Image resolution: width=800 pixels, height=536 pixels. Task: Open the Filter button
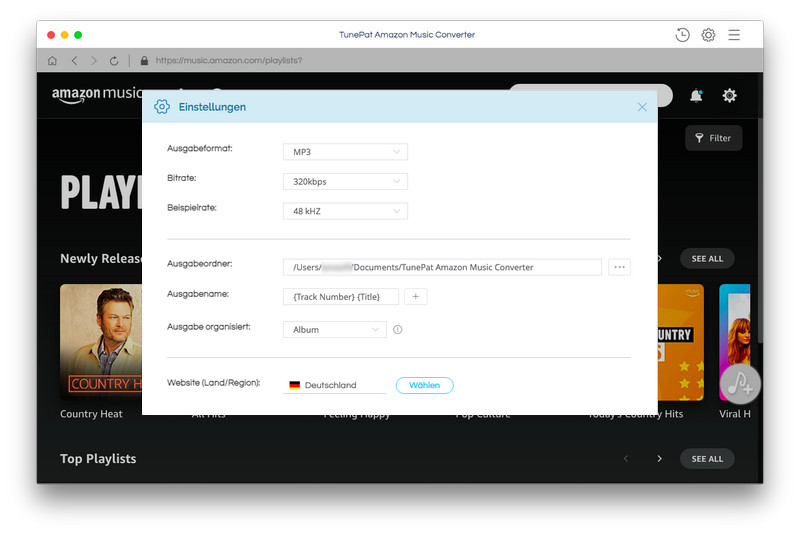coord(713,138)
